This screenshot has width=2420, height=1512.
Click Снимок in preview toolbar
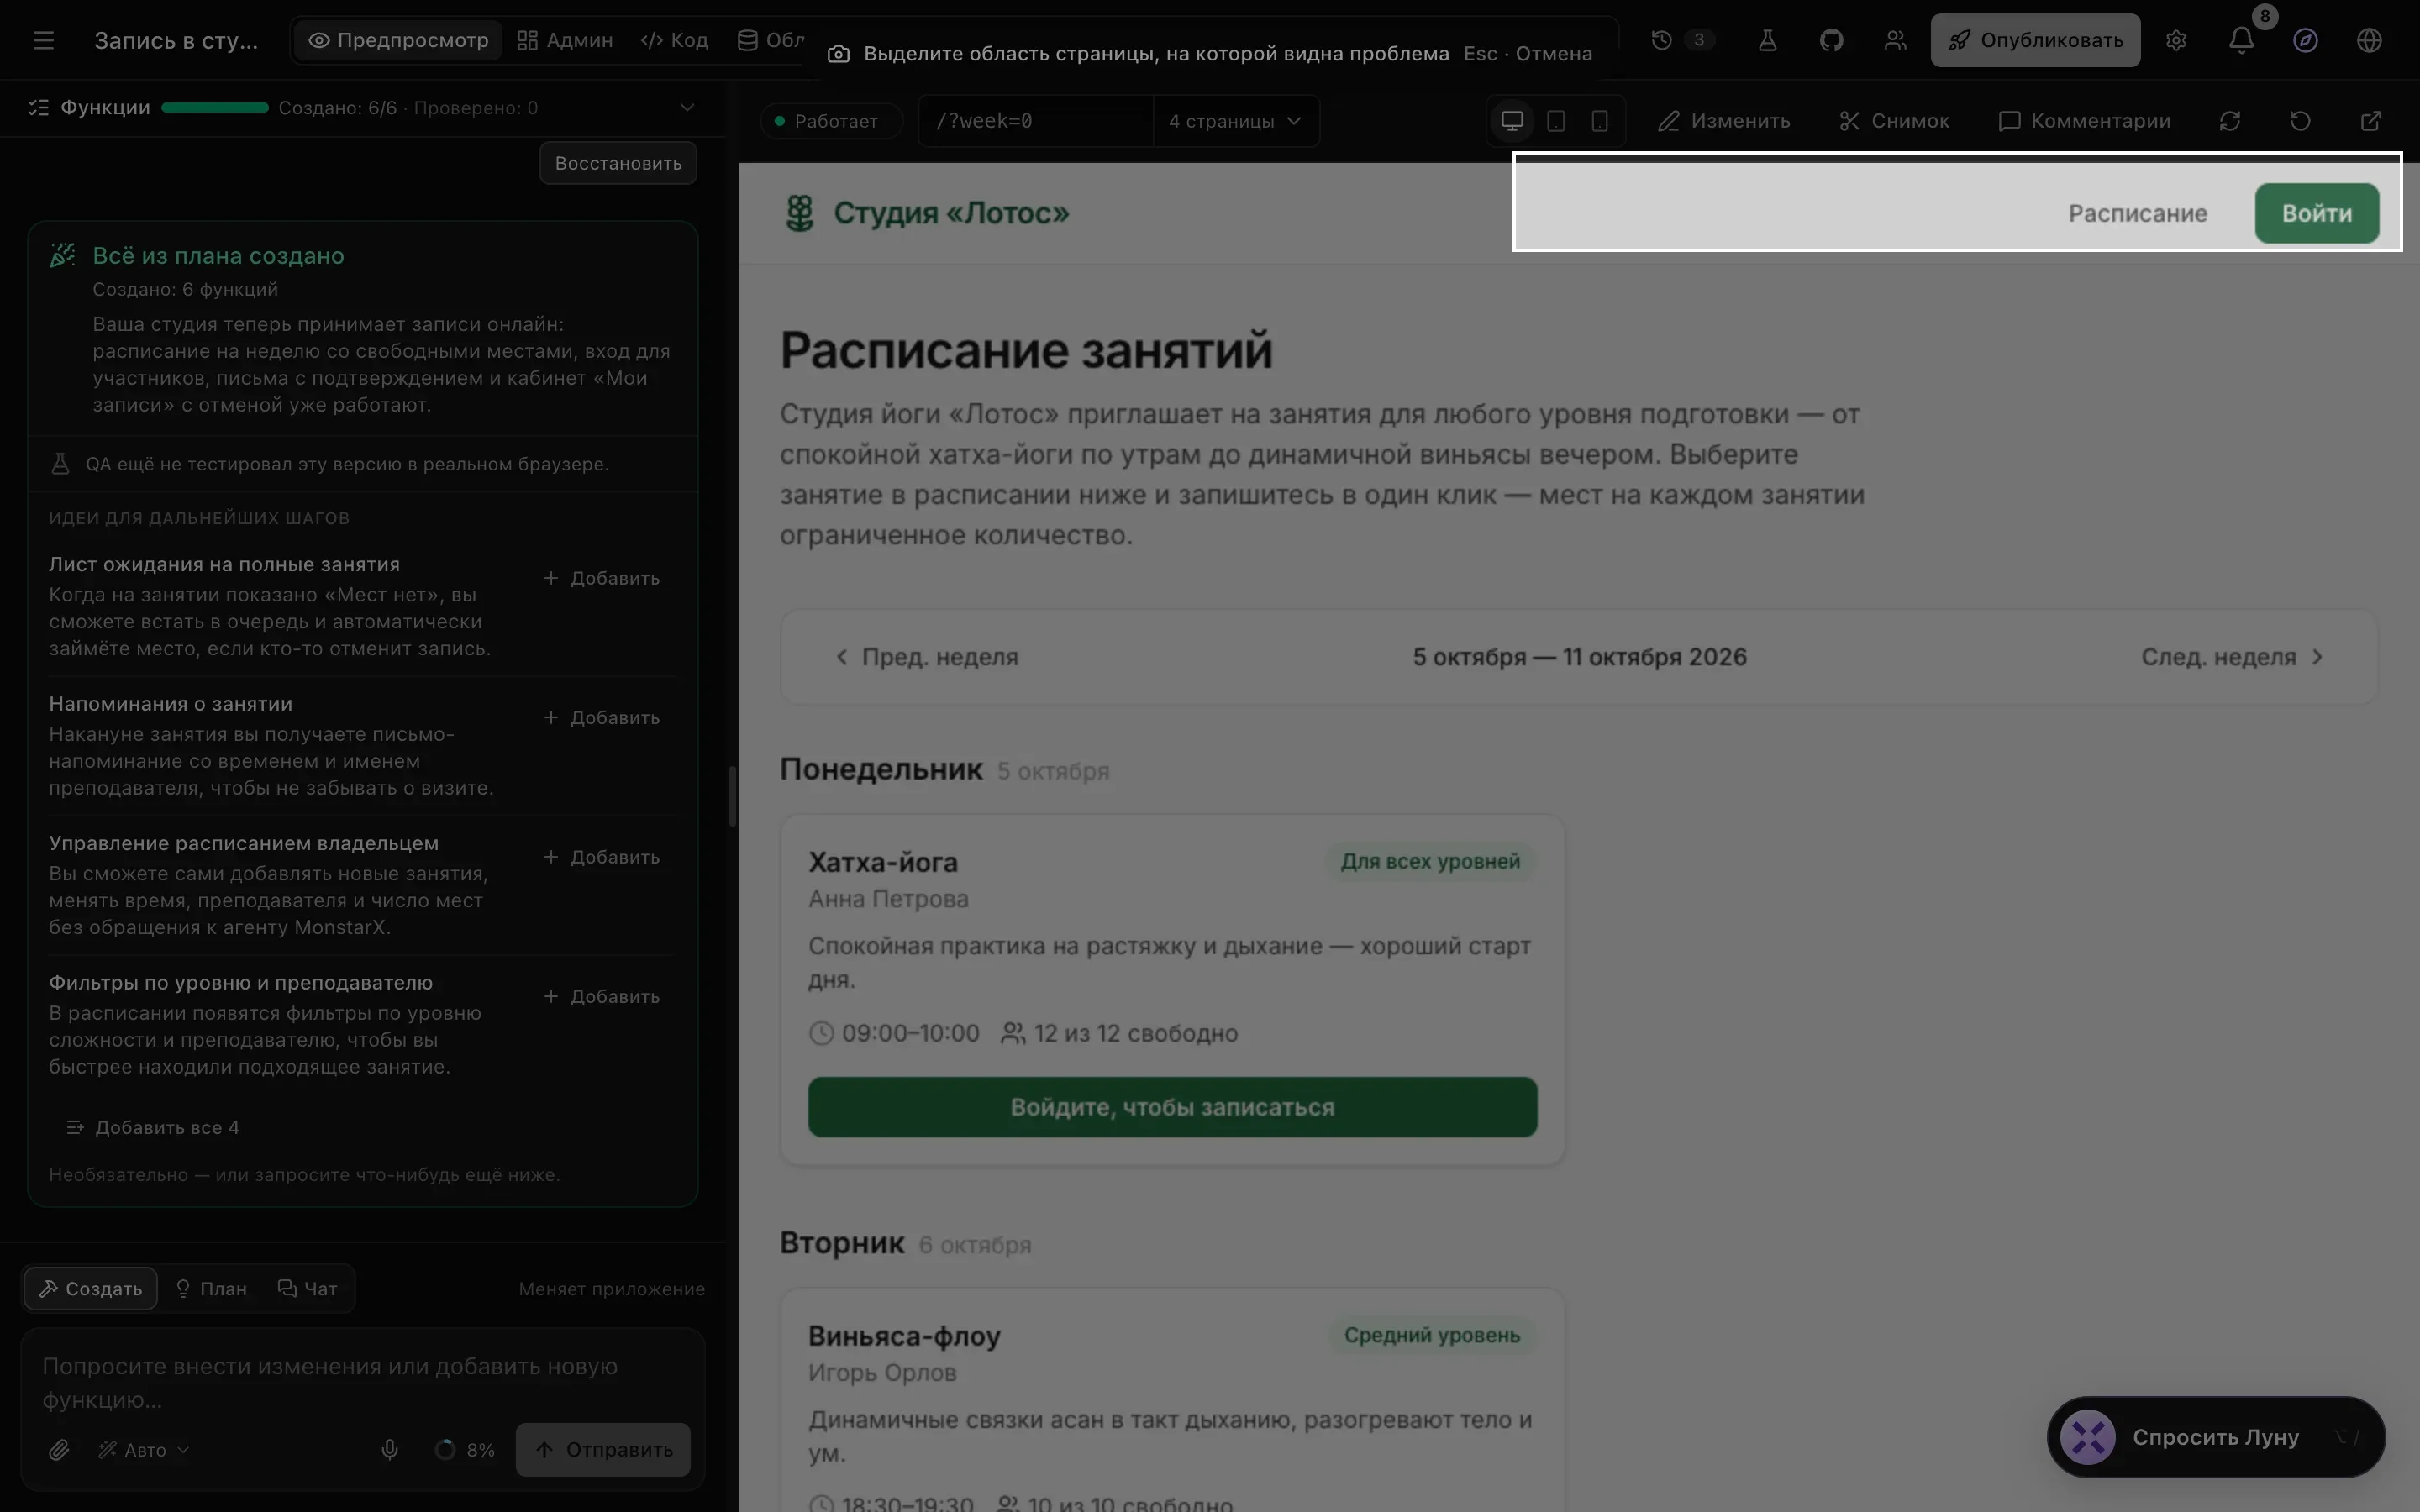click(1894, 121)
